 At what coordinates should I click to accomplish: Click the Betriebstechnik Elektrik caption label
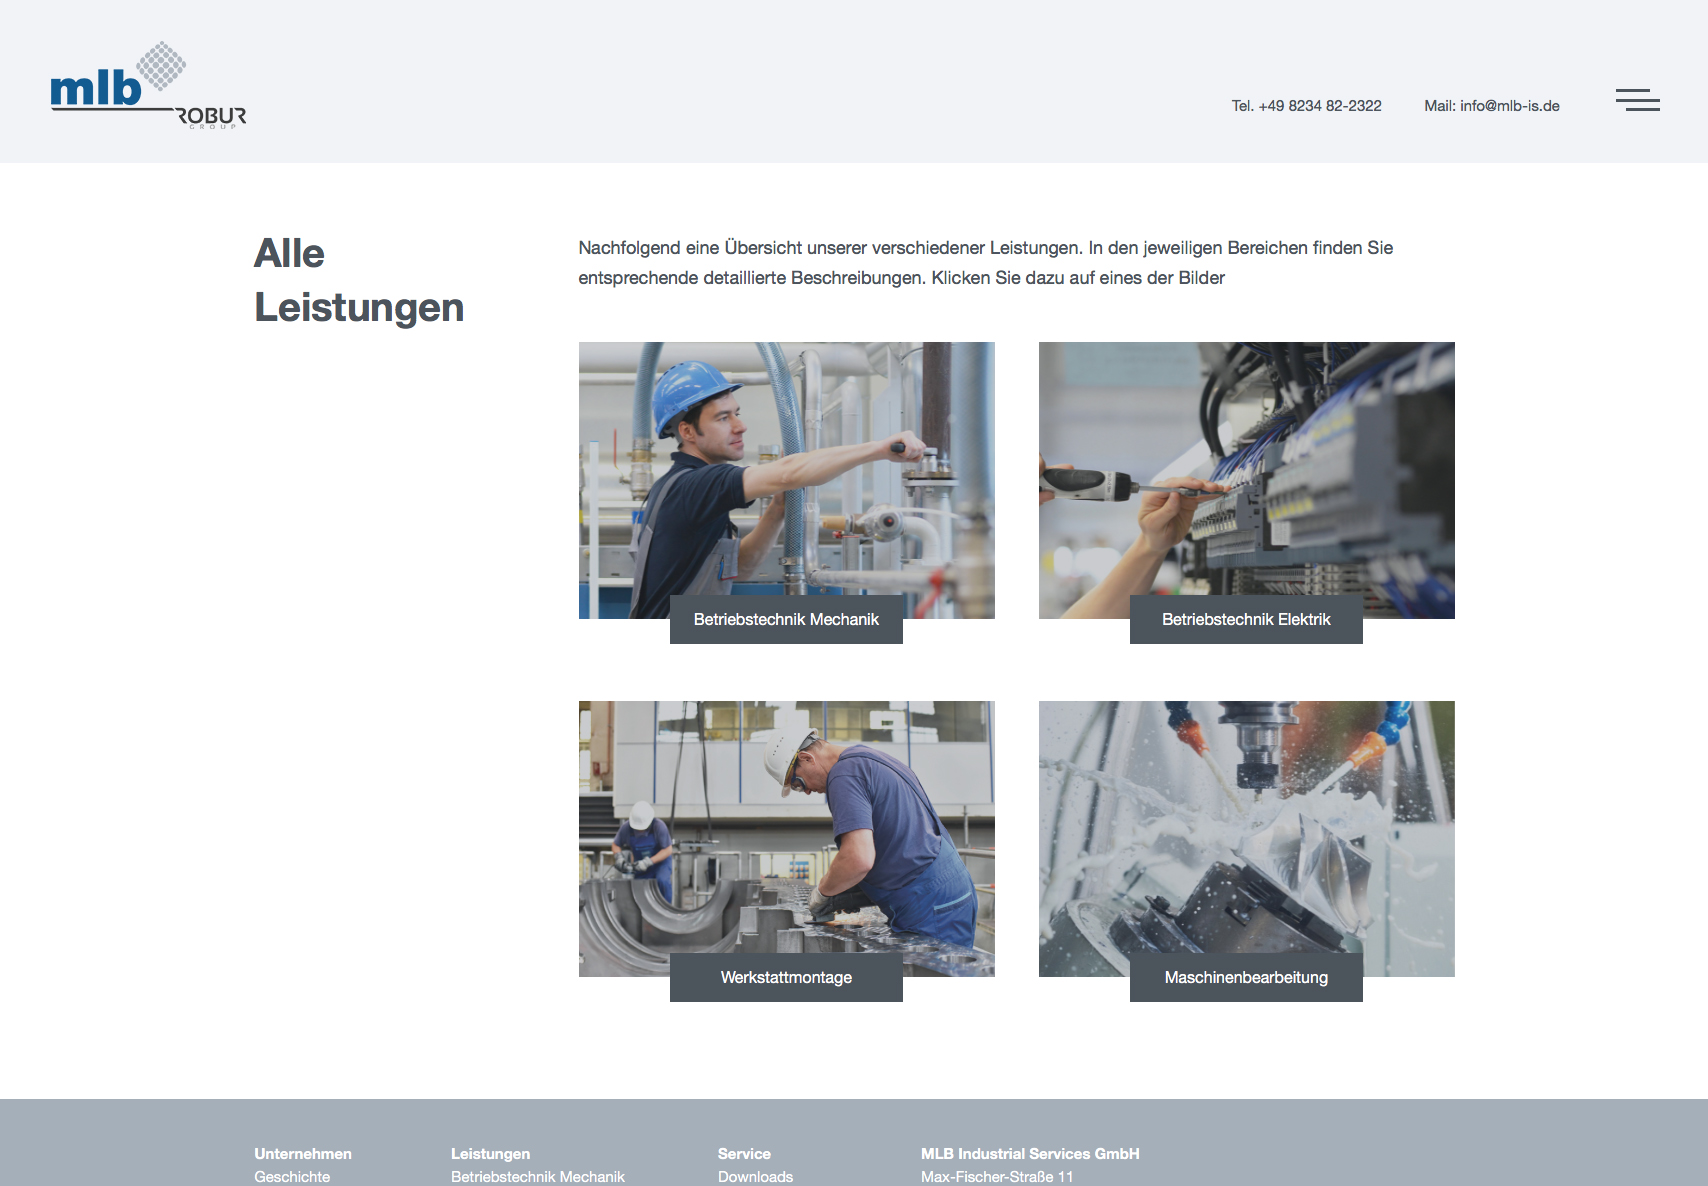1246,620
